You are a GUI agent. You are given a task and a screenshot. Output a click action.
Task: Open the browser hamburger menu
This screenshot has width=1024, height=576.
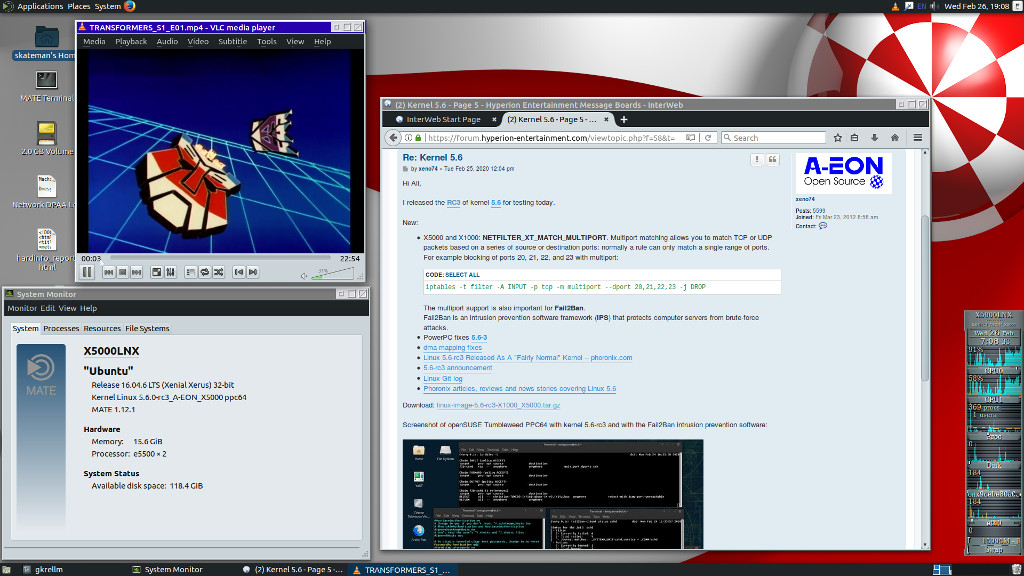tap(918, 138)
